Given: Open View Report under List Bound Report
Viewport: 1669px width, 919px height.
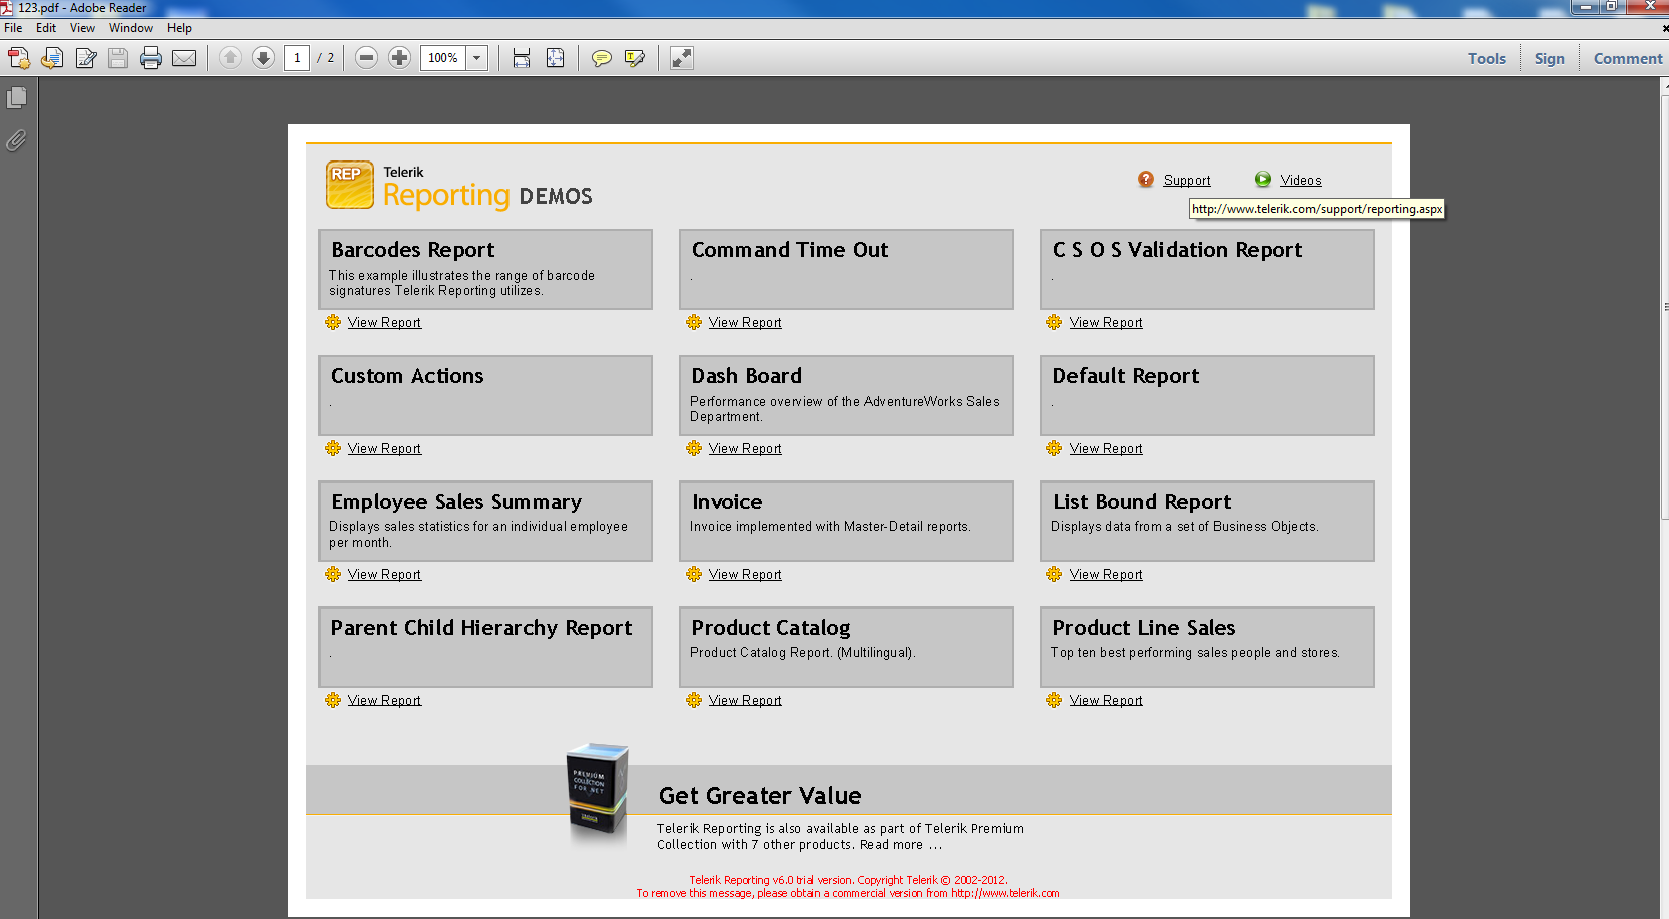Looking at the screenshot, I should click(x=1106, y=575).
